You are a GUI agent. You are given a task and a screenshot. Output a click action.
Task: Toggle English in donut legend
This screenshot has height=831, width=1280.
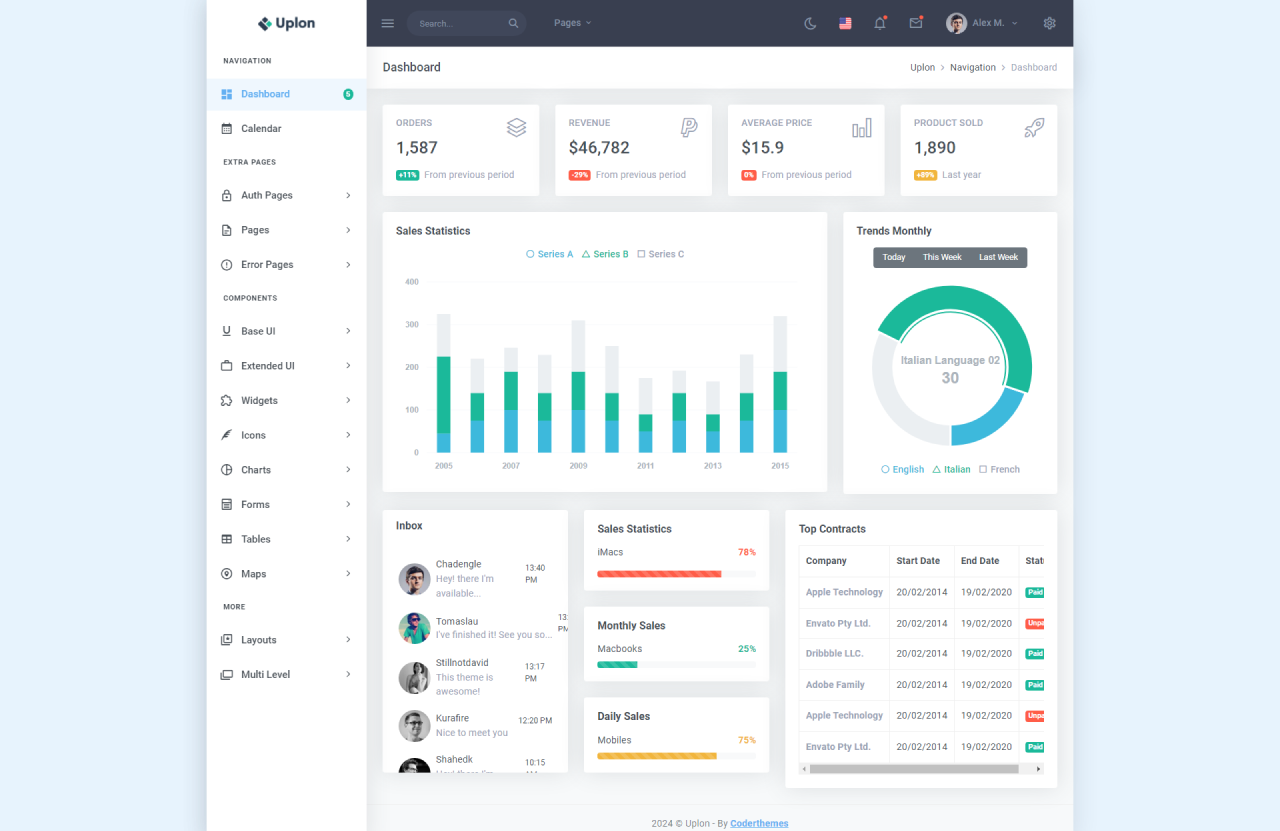click(903, 469)
